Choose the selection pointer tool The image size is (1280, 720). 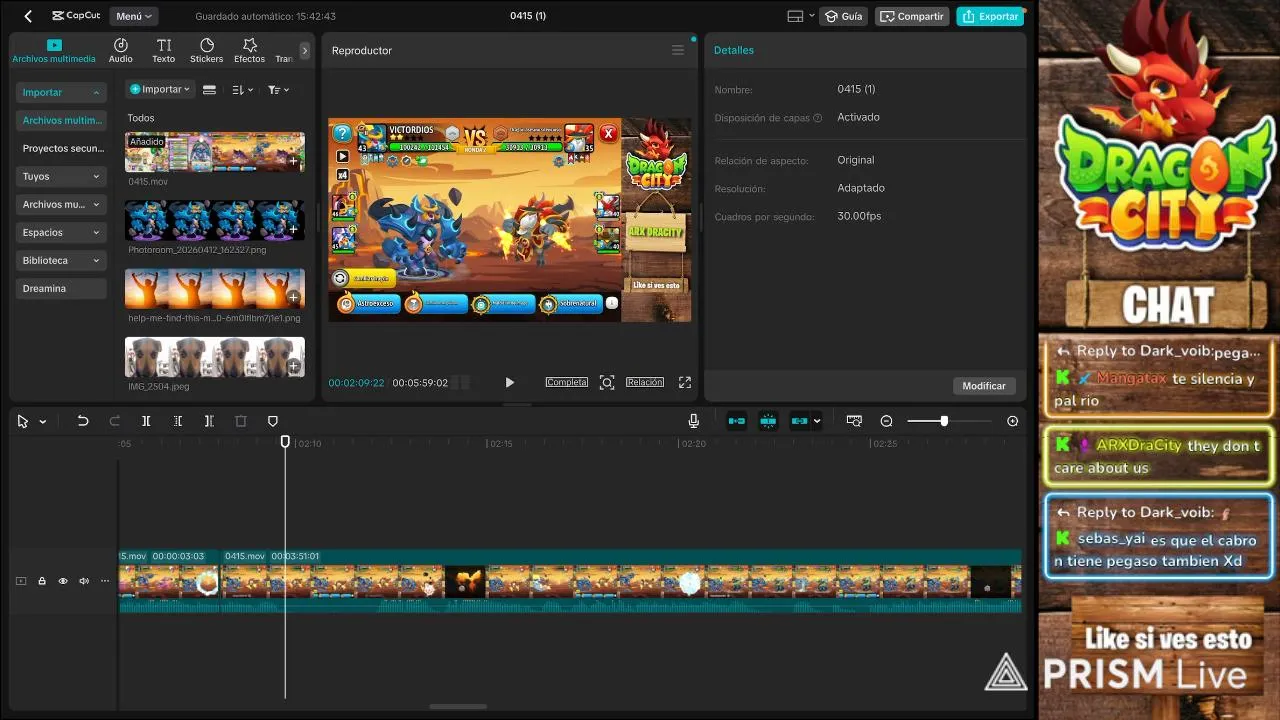[23, 421]
